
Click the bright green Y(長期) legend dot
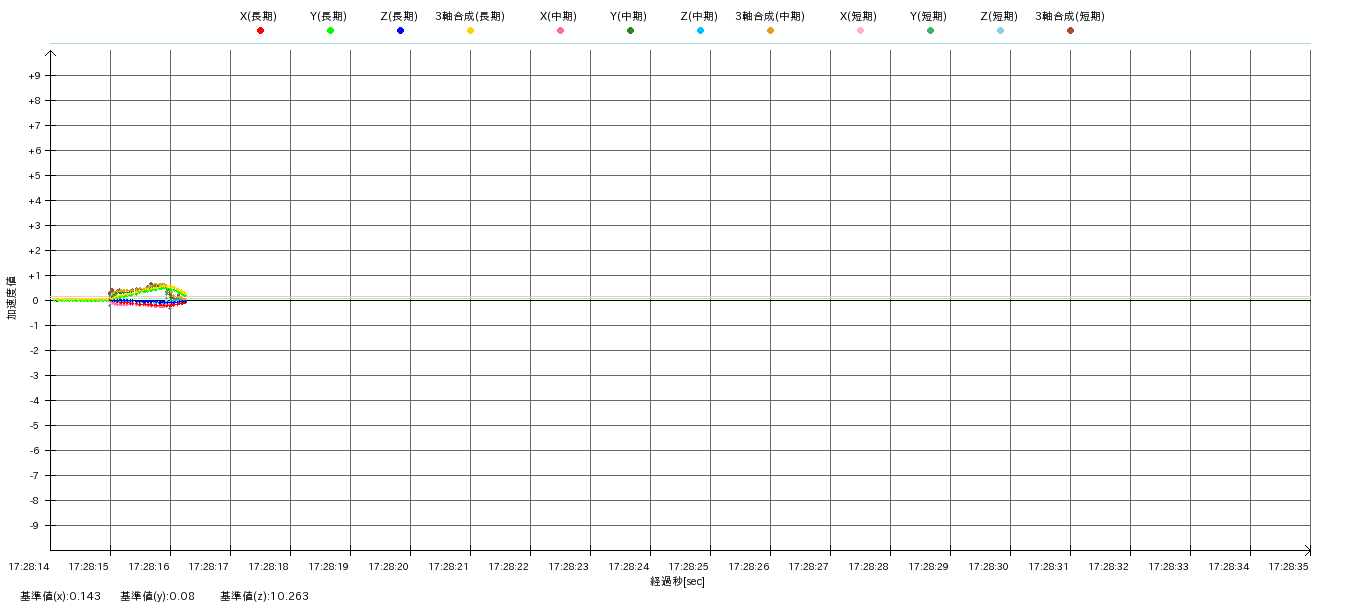(330, 31)
